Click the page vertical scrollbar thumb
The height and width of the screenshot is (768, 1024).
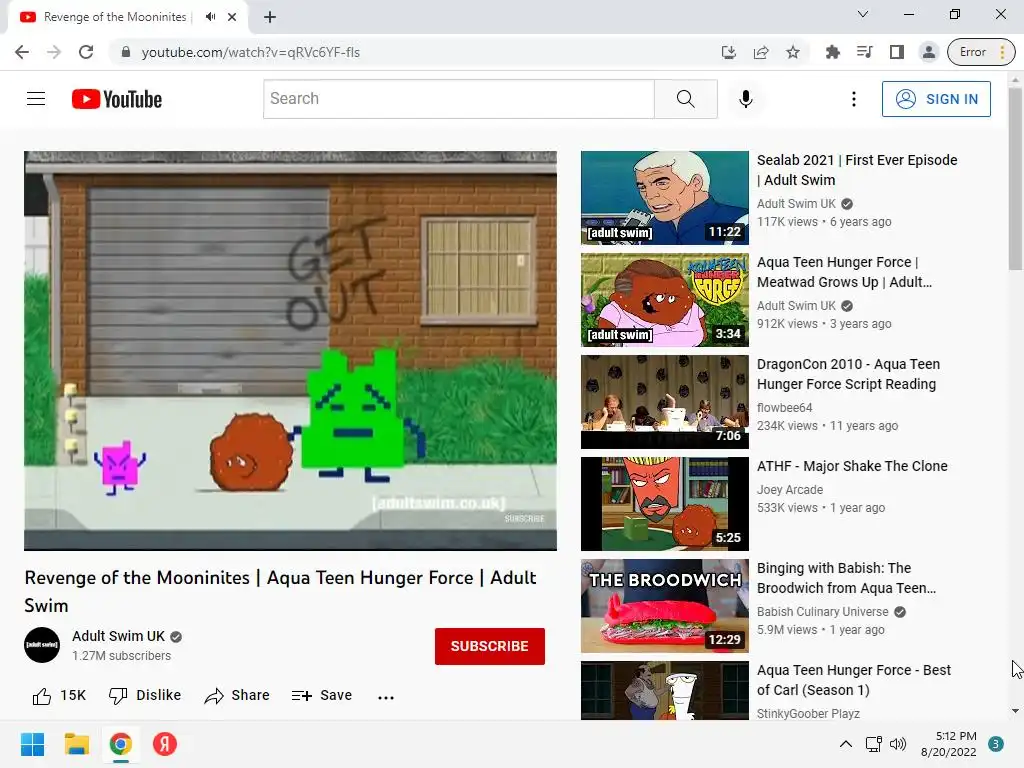[1015, 178]
